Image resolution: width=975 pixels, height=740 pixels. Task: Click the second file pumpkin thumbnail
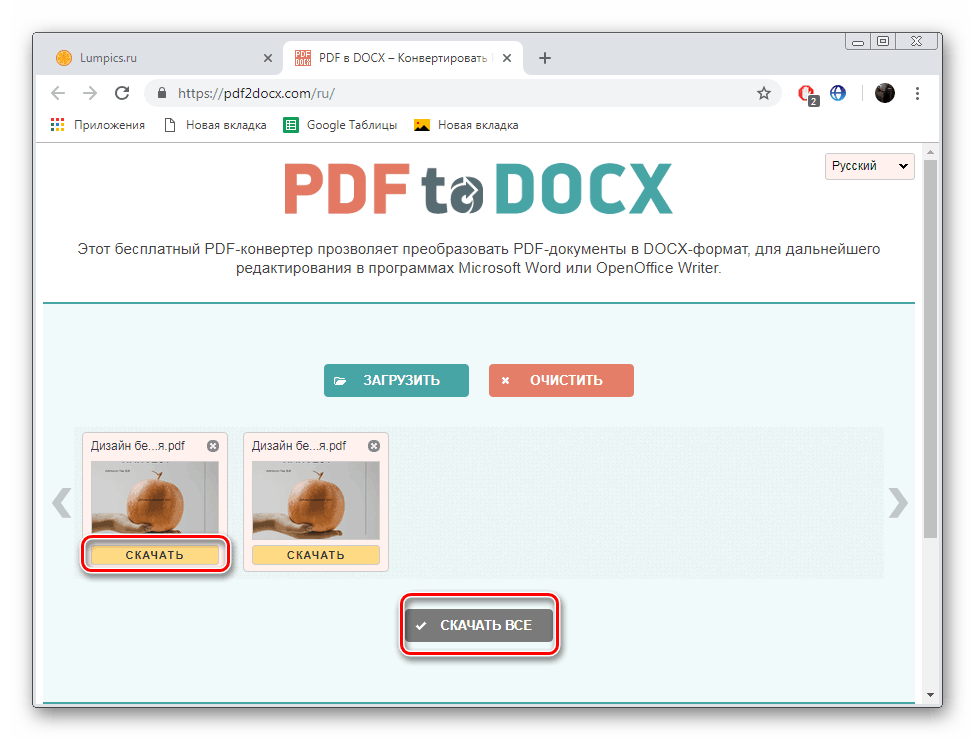pyautogui.click(x=316, y=500)
